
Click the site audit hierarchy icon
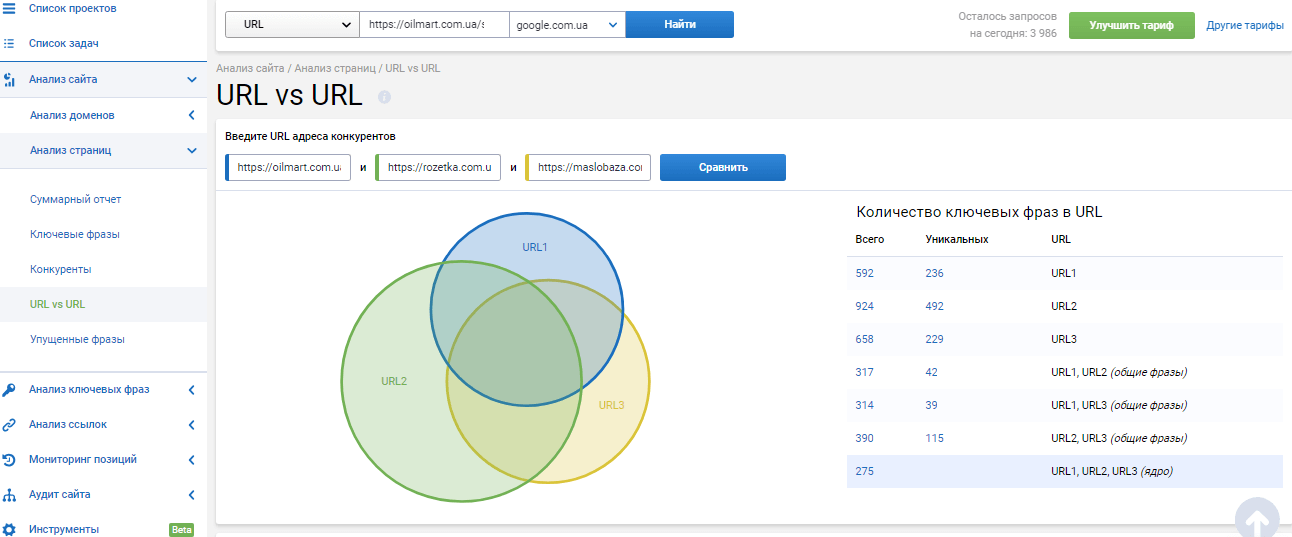pyautogui.click(x=9, y=495)
